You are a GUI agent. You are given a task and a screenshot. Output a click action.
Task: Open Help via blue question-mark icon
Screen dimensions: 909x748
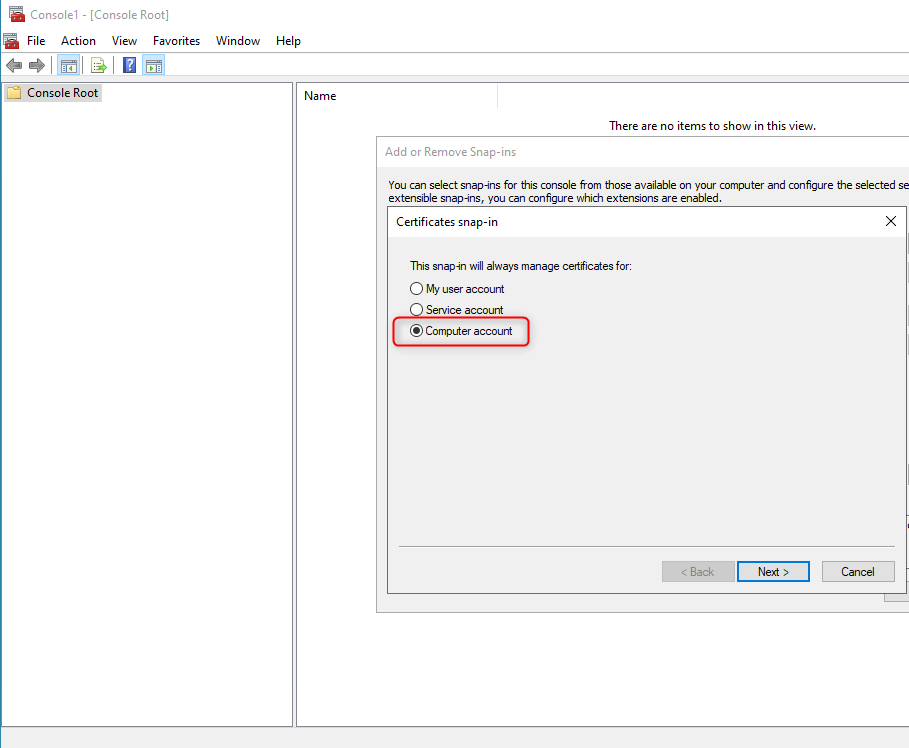[x=129, y=66]
